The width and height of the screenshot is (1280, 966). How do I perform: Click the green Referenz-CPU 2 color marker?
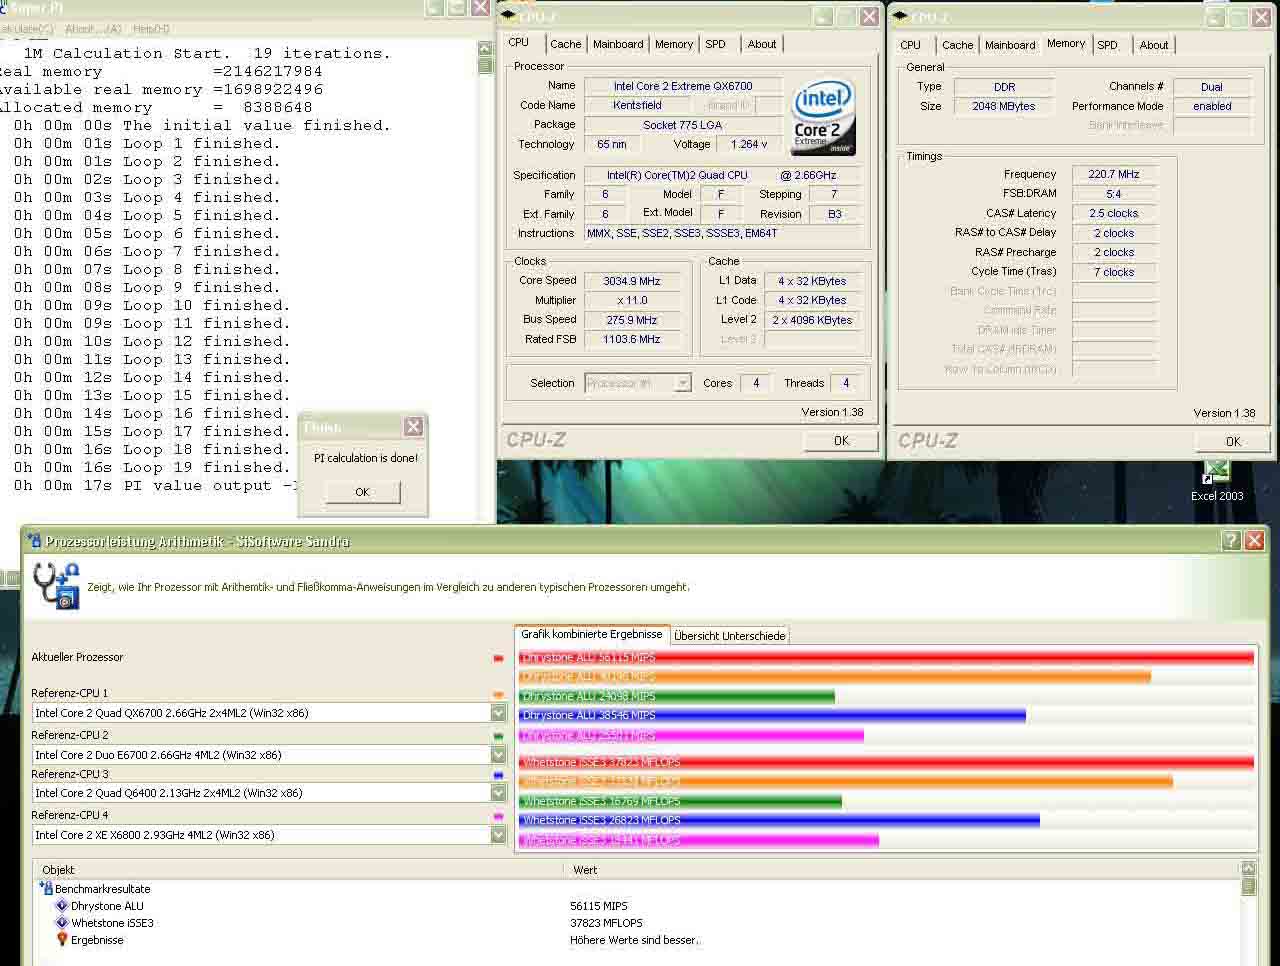coord(498,736)
